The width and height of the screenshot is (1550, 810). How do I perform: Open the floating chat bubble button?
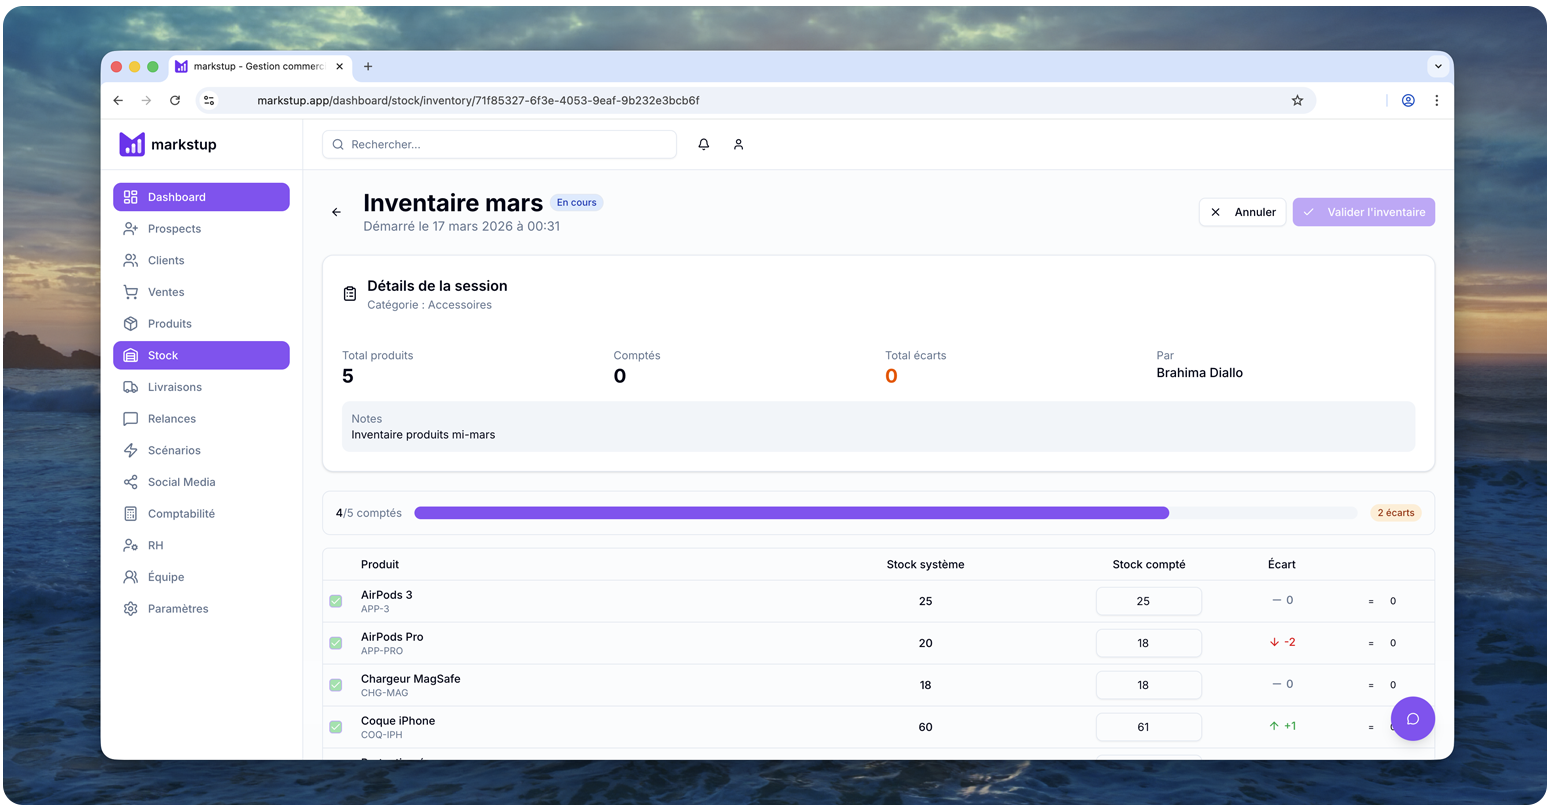point(1413,718)
